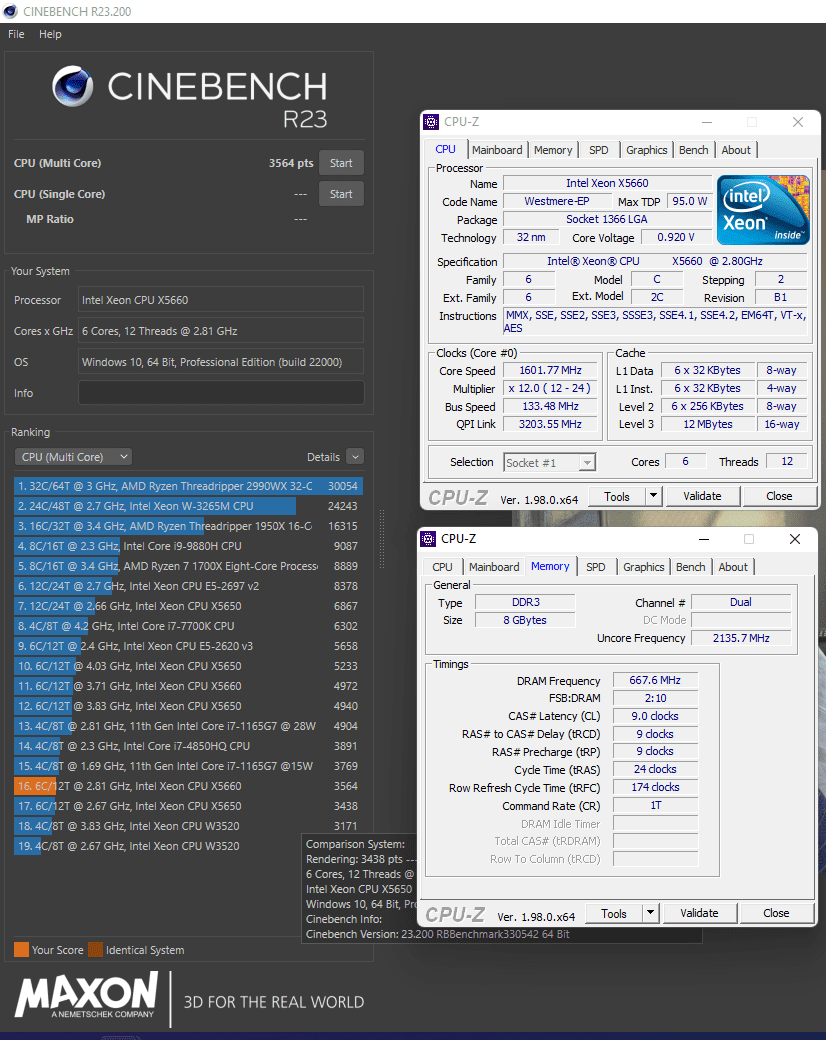826x1040 pixels.
Task: Click the Intel Xeon inside logo
Action: (763, 210)
